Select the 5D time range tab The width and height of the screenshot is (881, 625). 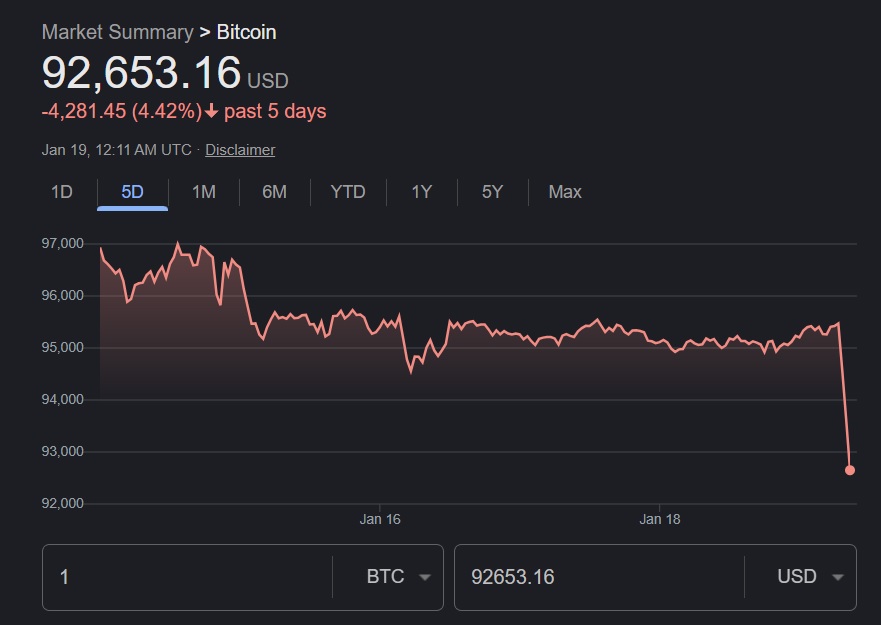coord(133,192)
